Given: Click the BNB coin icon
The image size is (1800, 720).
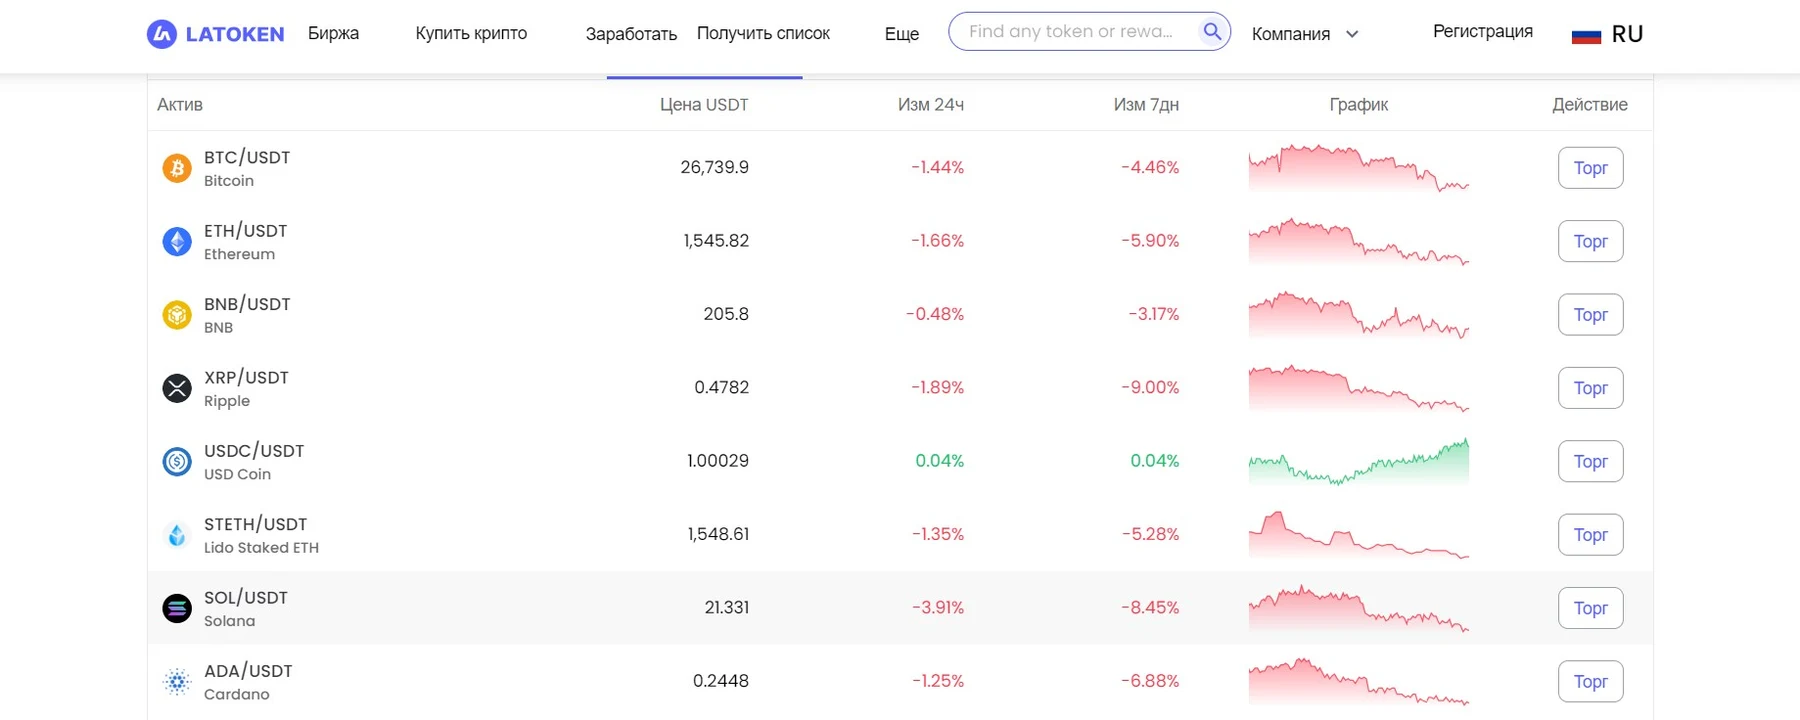Looking at the screenshot, I should (177, 315).
